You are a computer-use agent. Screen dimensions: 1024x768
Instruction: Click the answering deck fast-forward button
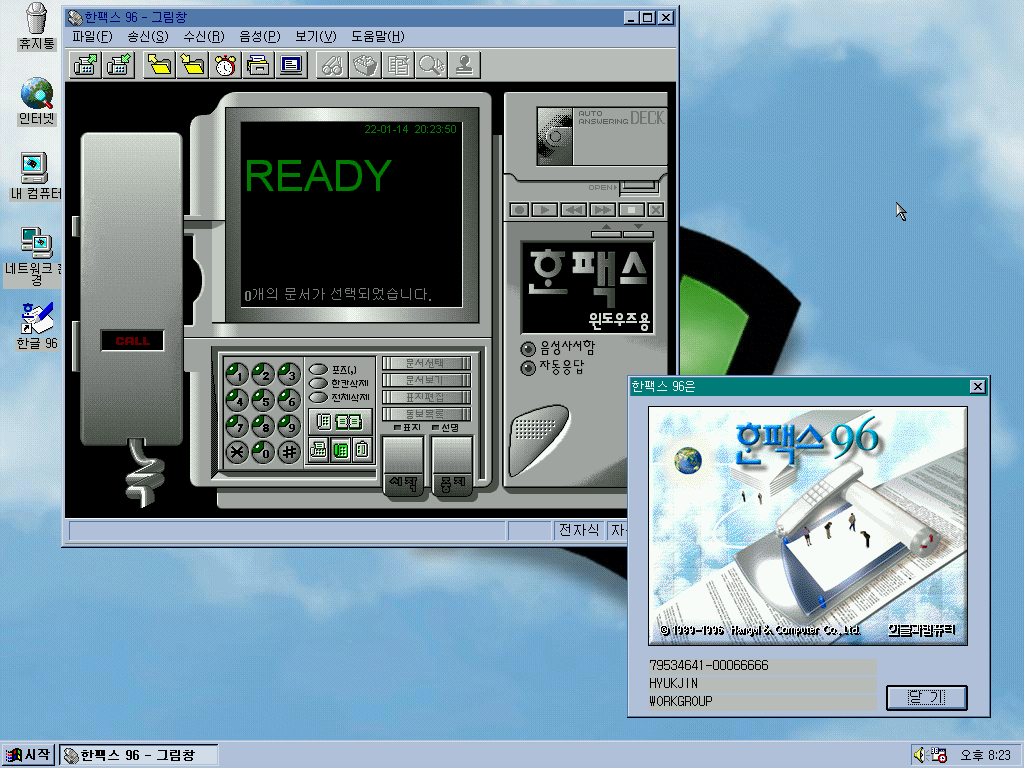pyautogui.click(x=602, y=210)
